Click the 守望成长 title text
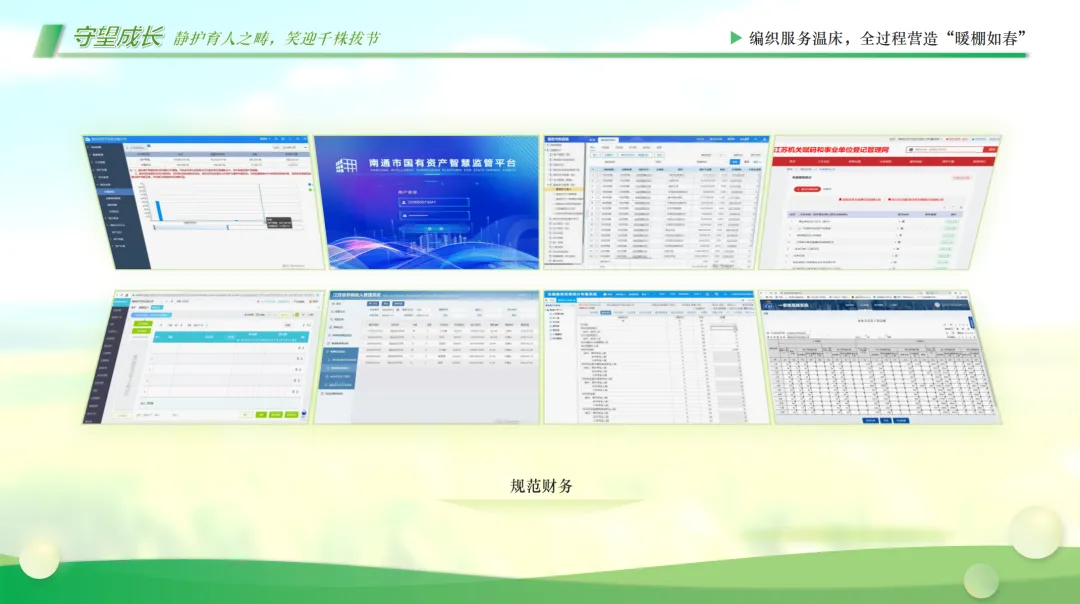 click(x=118, y=37)
